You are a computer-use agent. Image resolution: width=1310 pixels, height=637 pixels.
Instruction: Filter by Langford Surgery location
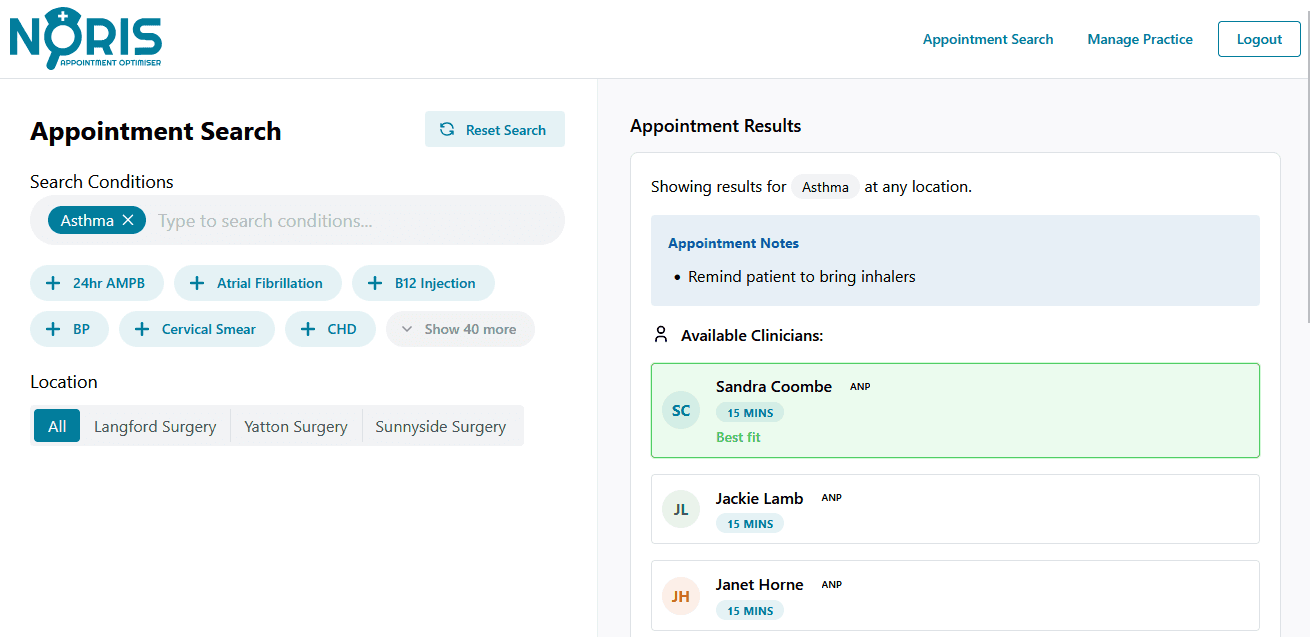tap(155, 426)
